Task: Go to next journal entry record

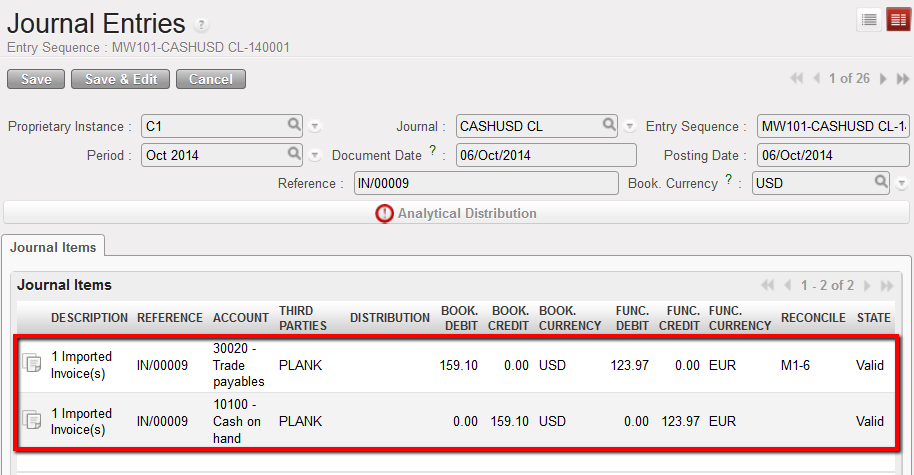Action: [883, 78]
